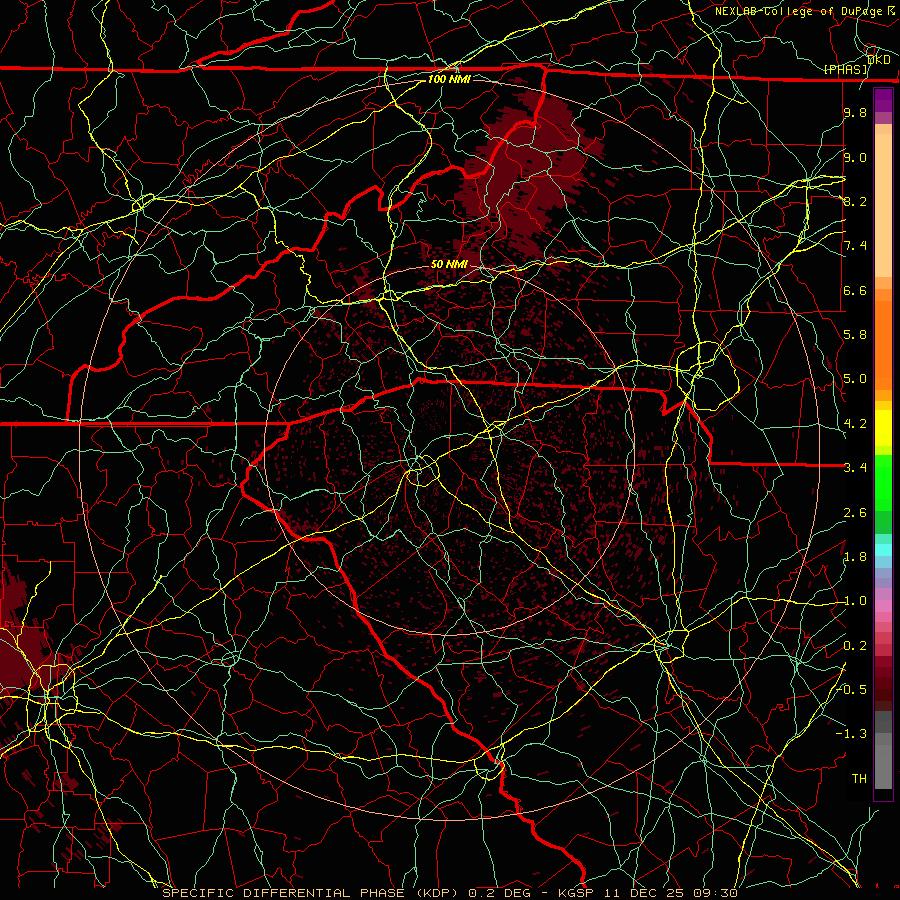Pick the bright green segment of color bar

(x=883, y=483)
